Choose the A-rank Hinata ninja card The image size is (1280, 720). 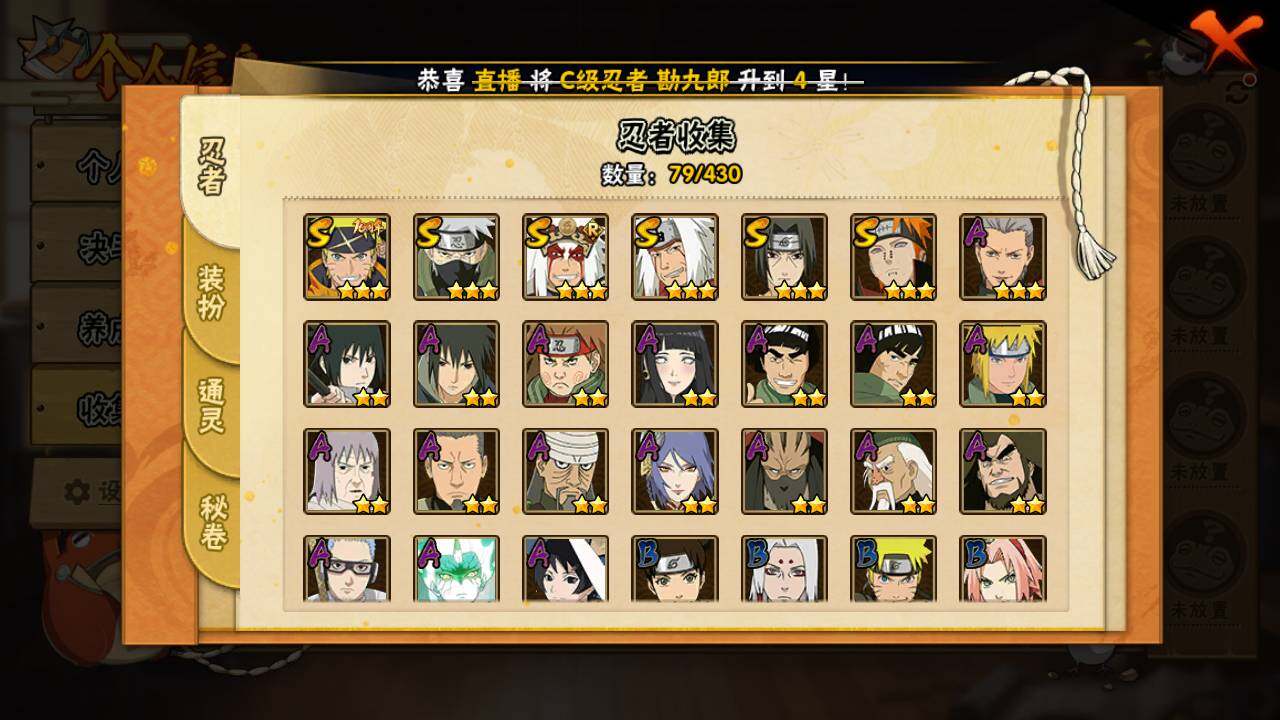675,364
